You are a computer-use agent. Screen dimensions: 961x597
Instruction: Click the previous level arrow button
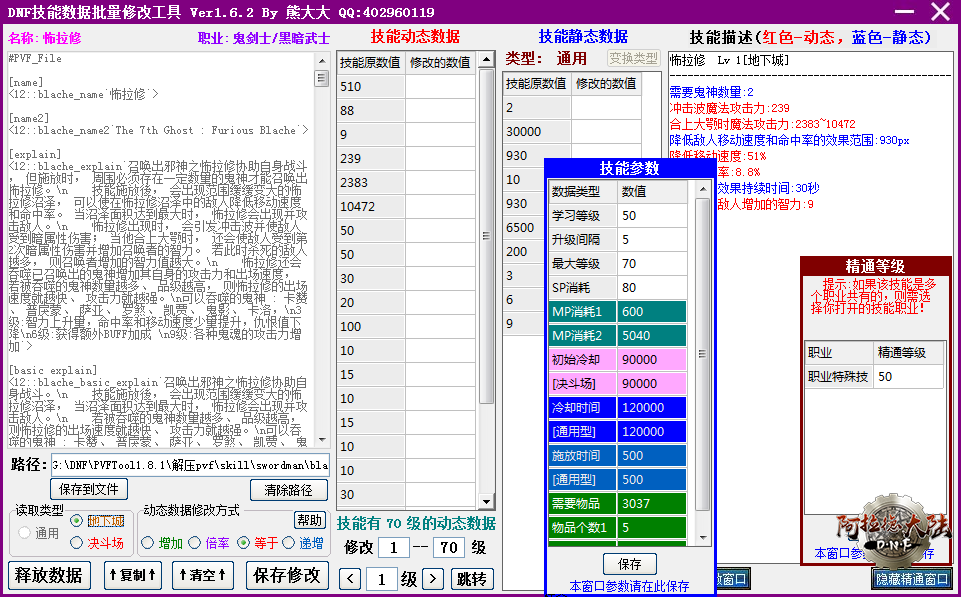coord(349,579)
